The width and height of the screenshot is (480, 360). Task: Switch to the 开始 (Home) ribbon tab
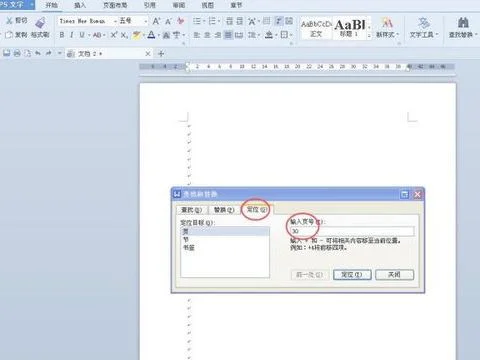point(51,5)
